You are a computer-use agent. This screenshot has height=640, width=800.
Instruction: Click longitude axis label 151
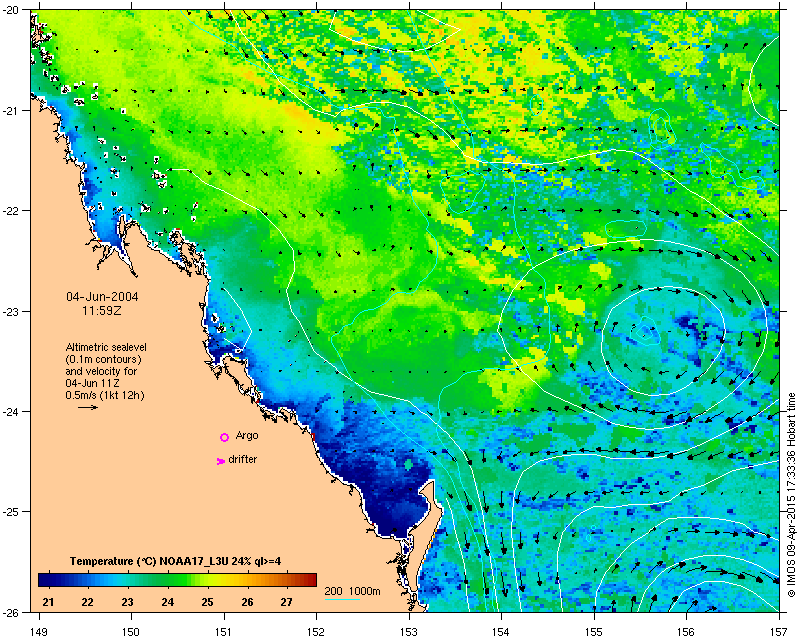pos(224,632)
